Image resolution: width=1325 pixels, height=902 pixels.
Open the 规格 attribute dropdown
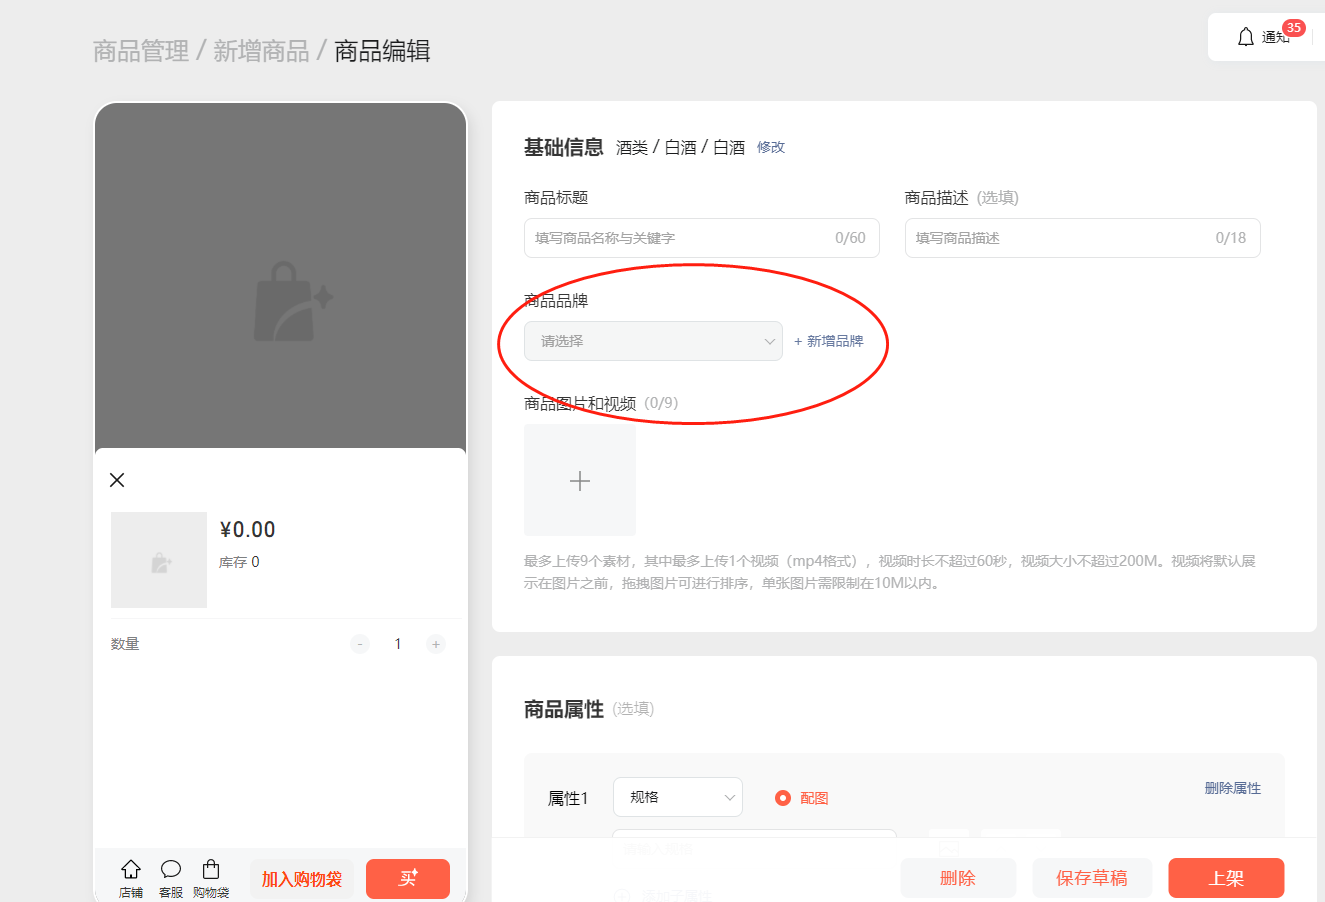(678, 797)
